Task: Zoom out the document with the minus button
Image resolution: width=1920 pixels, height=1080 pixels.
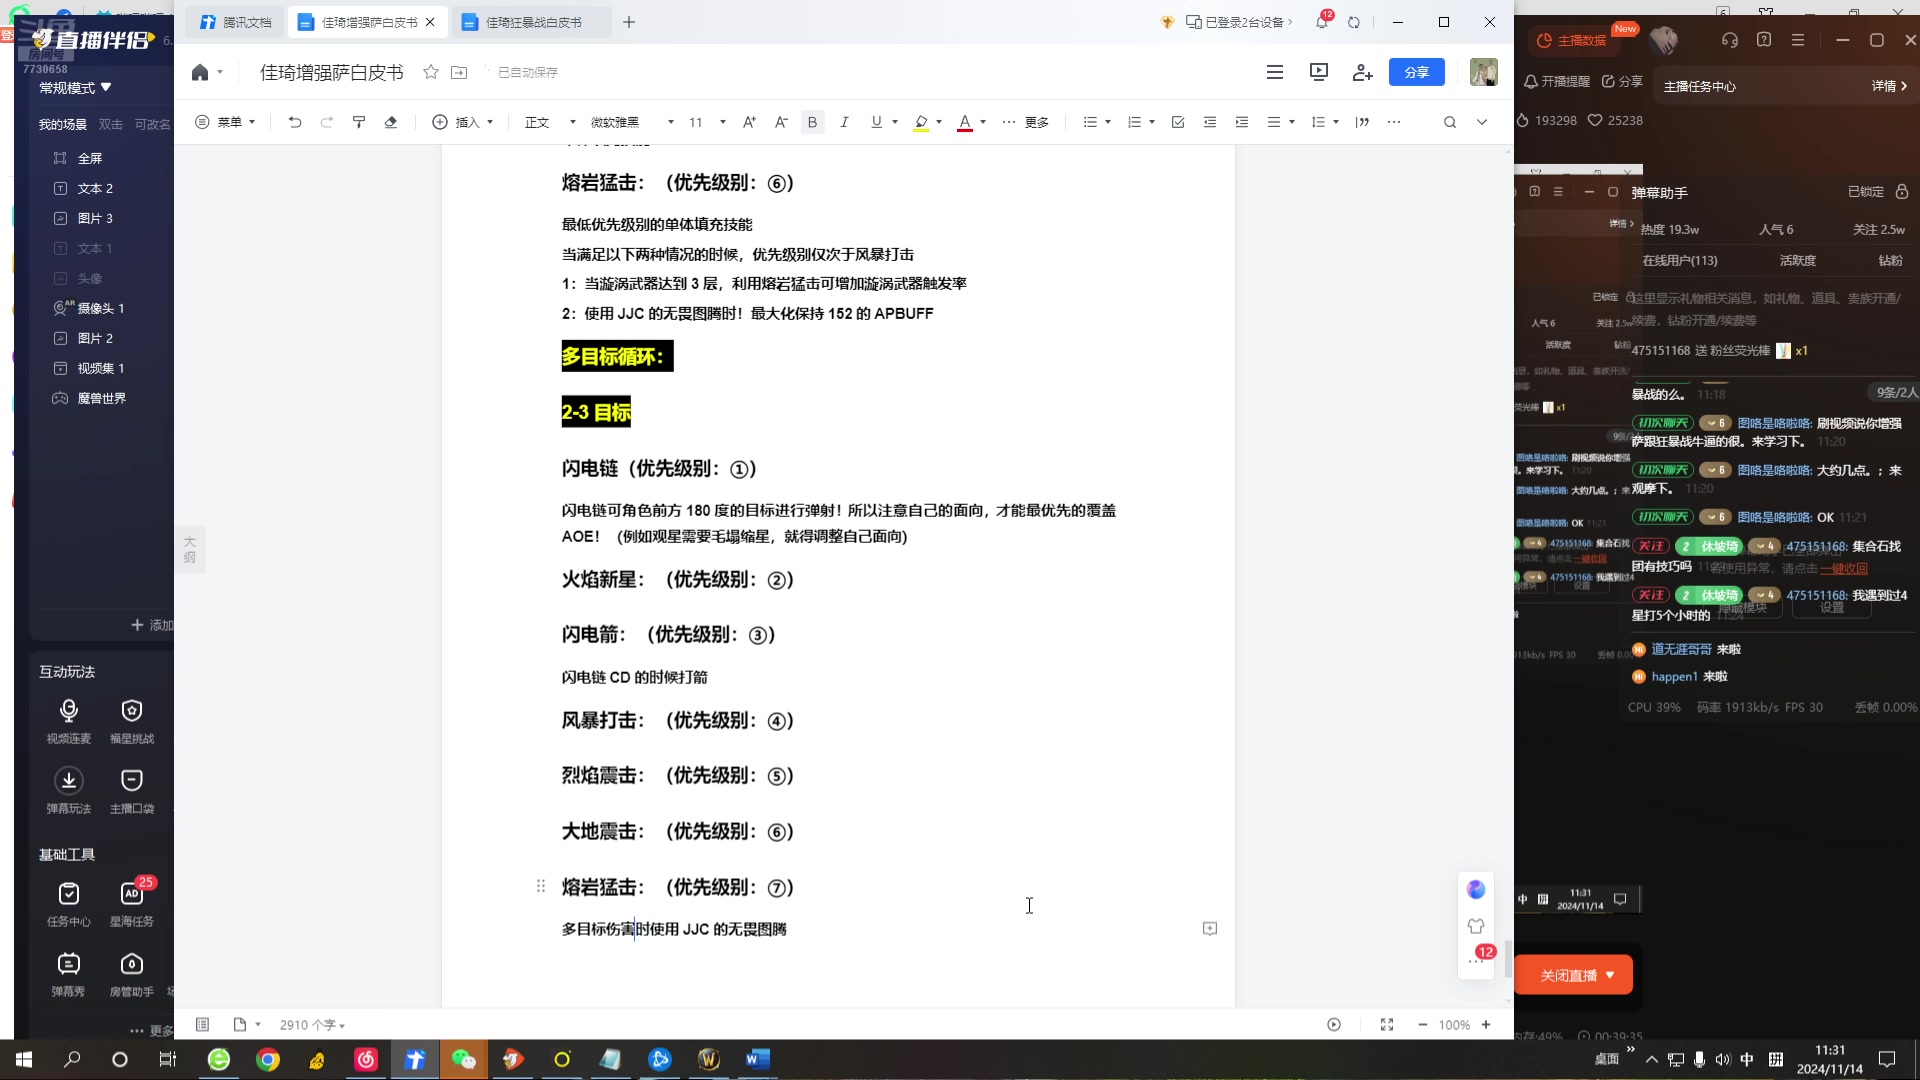Action: [x=1422, y=1025]
